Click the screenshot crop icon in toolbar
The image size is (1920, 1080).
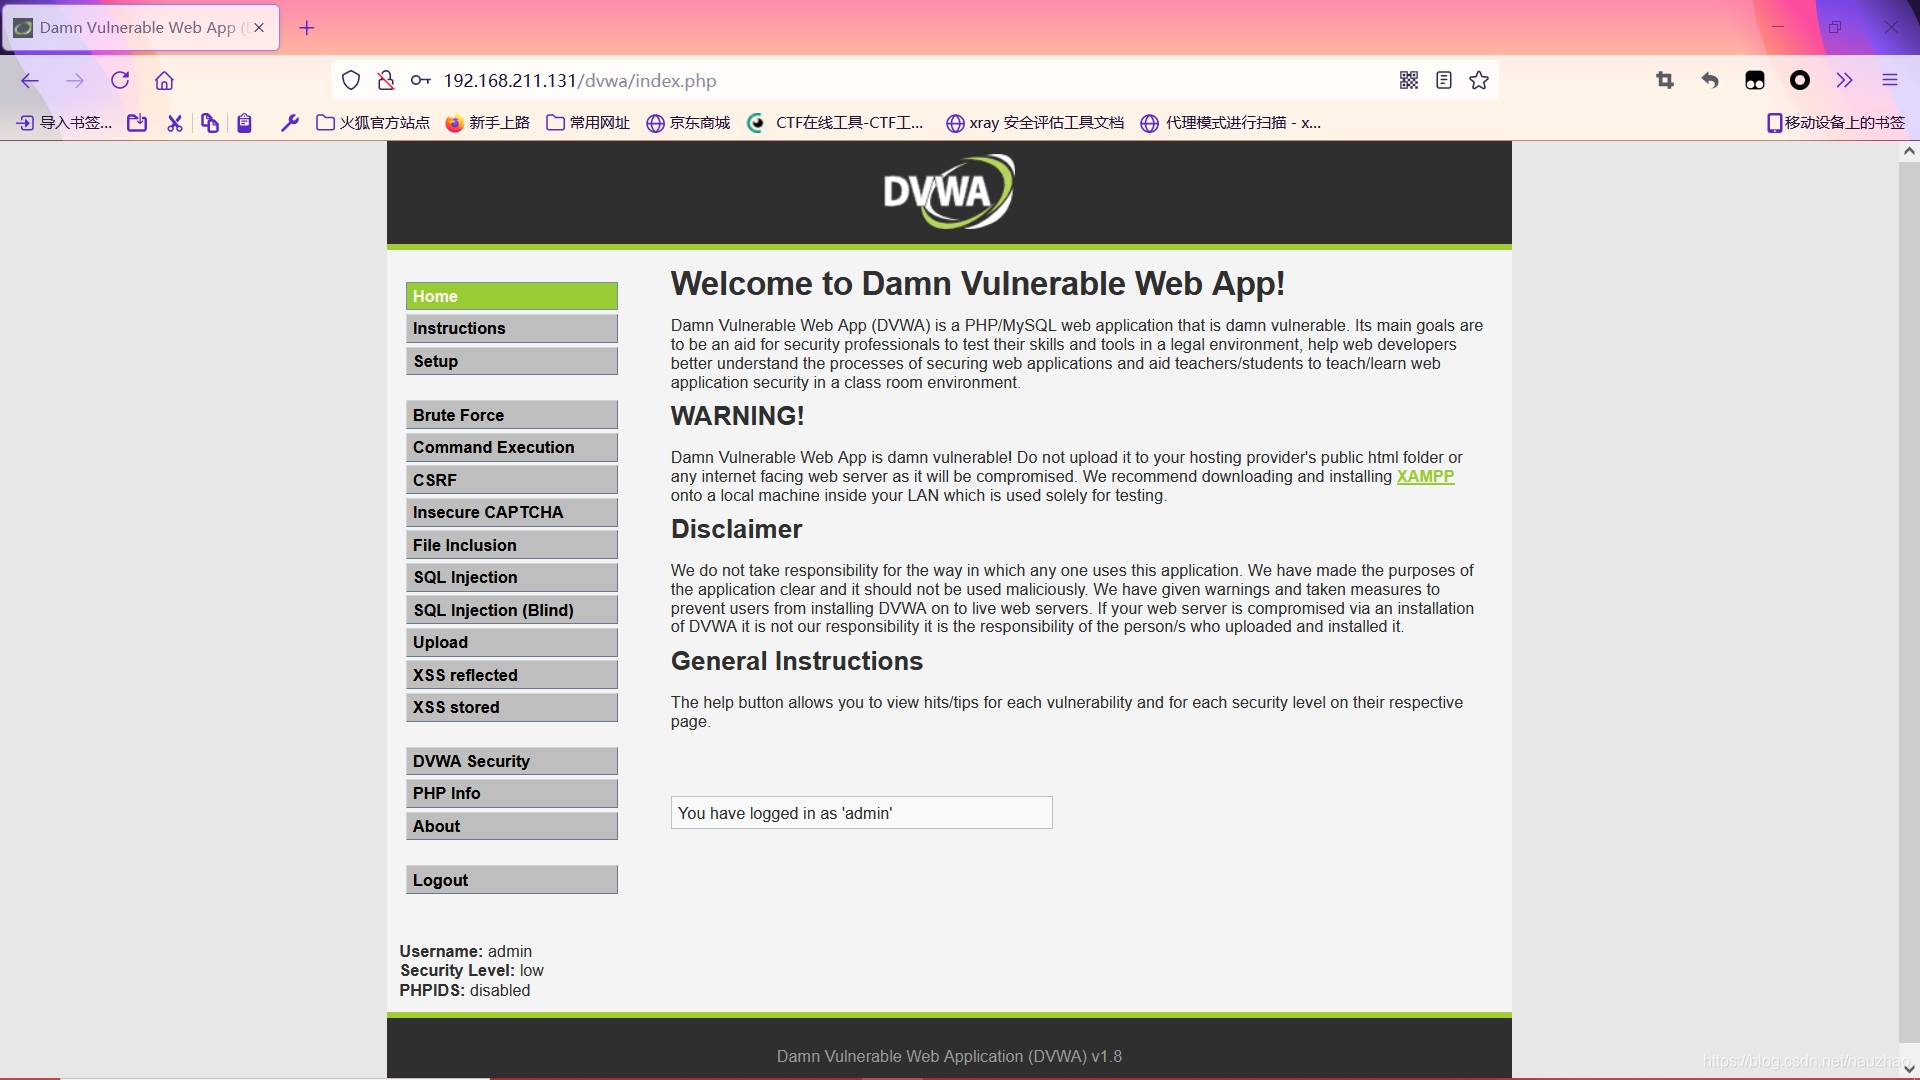tap(1665, 81)
